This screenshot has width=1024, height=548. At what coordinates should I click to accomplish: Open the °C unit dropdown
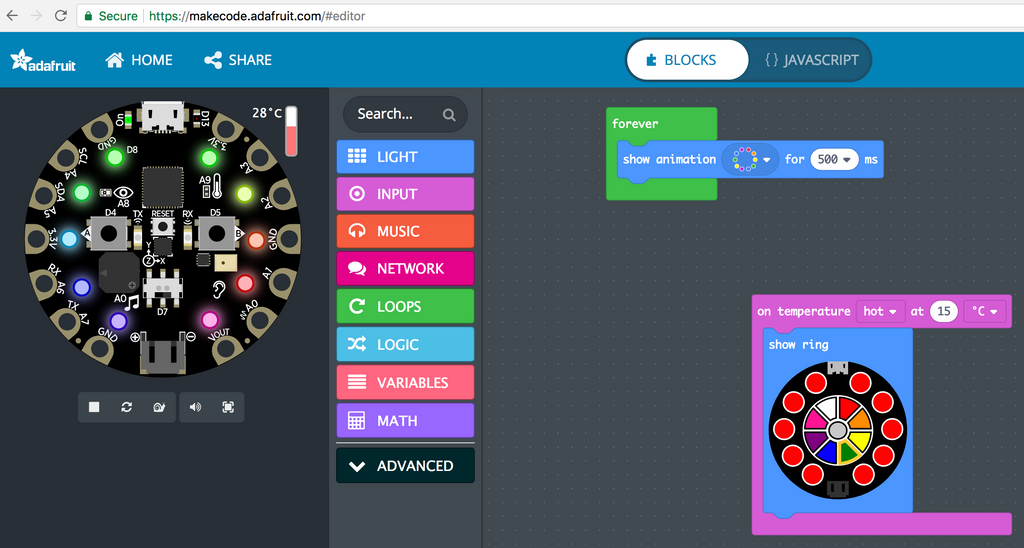click(x=985, y=311)
